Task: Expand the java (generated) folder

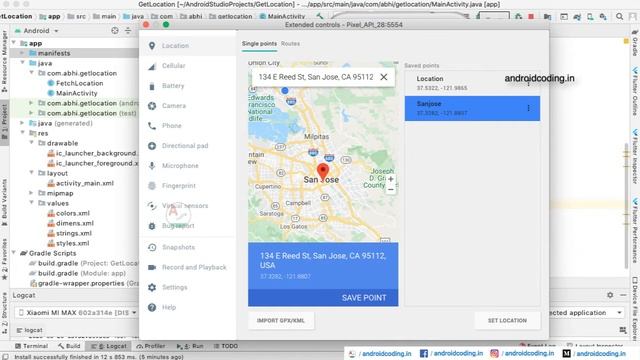Action: tap(22, 123)
